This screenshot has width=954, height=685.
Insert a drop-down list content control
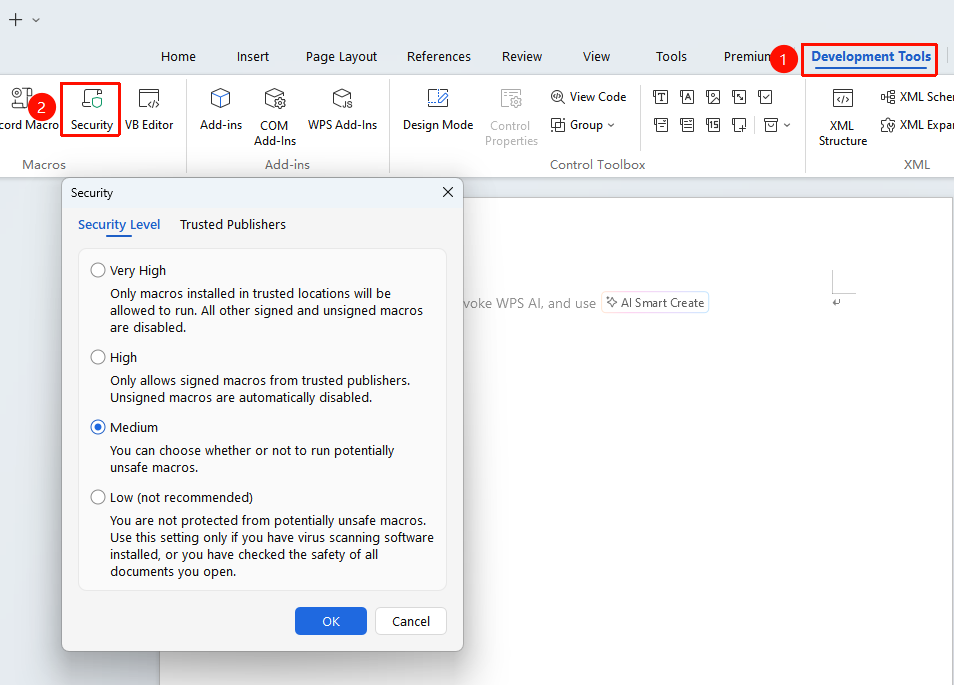point(687,125)
